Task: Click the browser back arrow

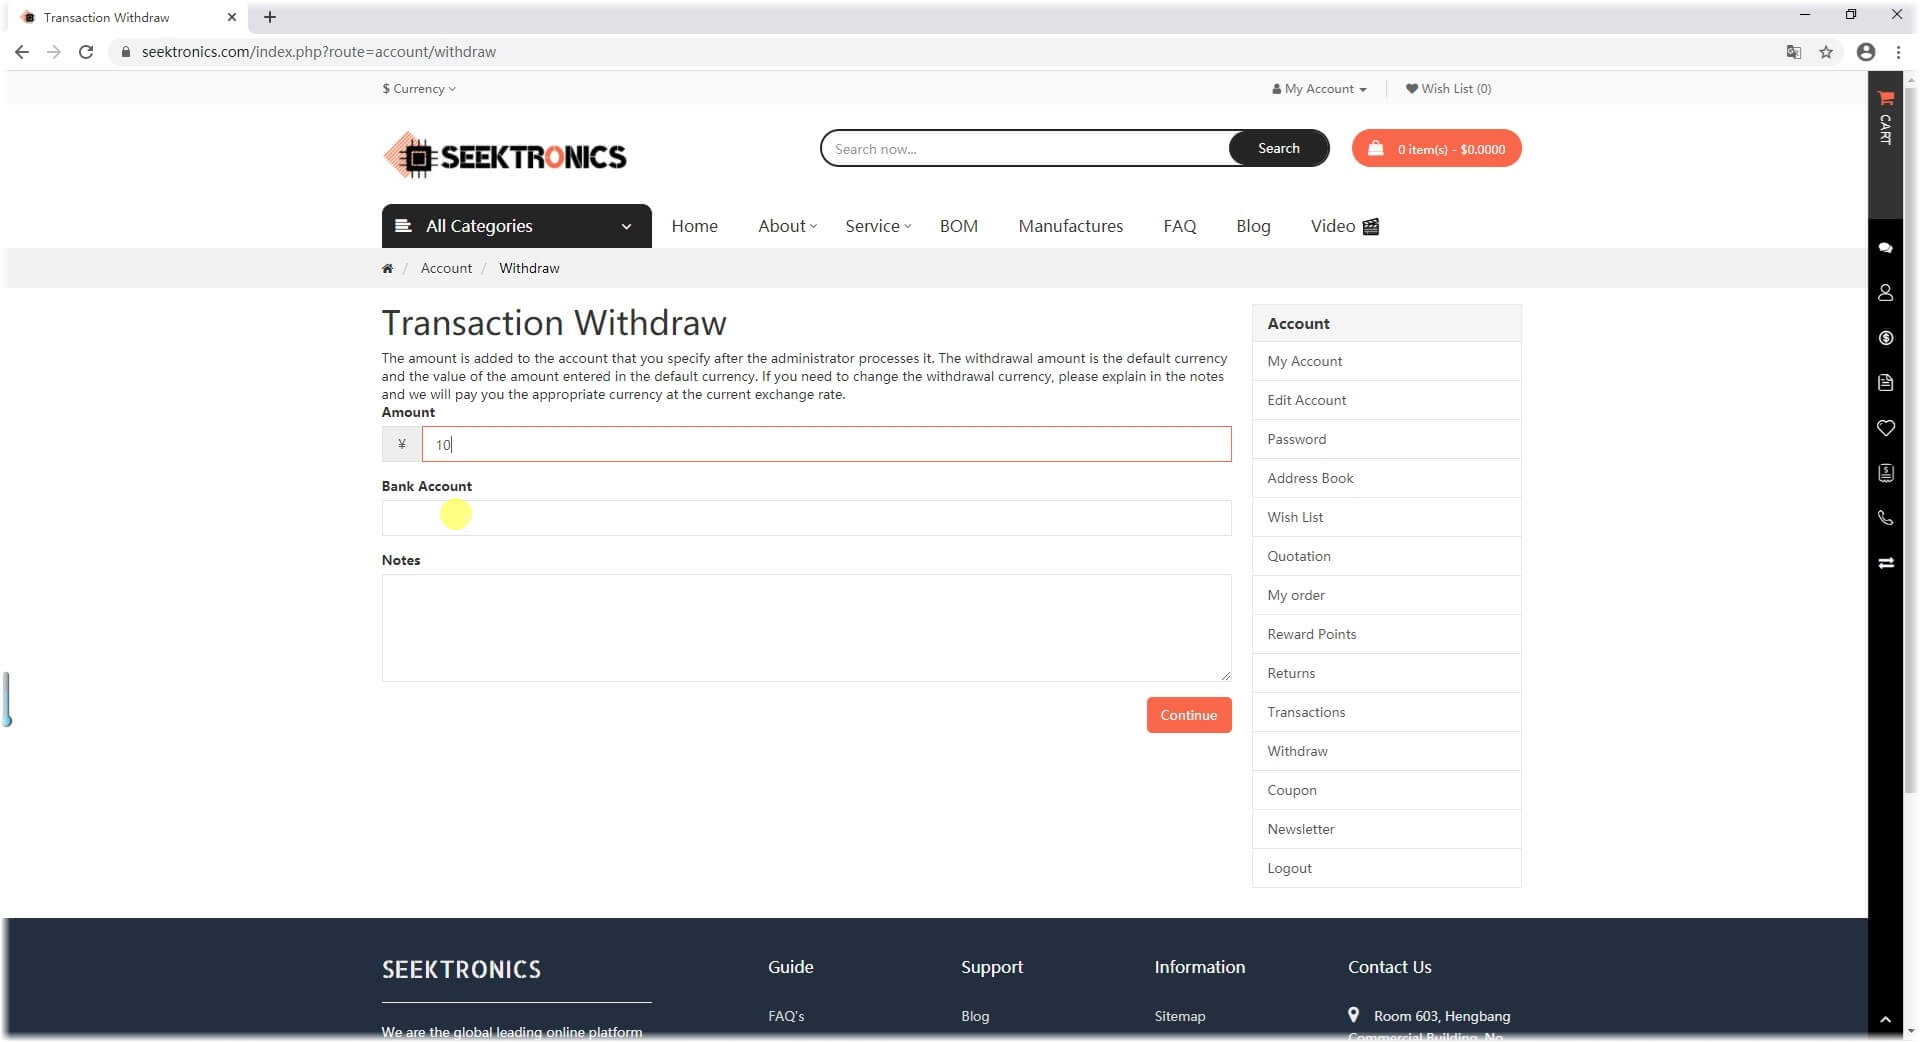Action: click(x=22, y=52)
